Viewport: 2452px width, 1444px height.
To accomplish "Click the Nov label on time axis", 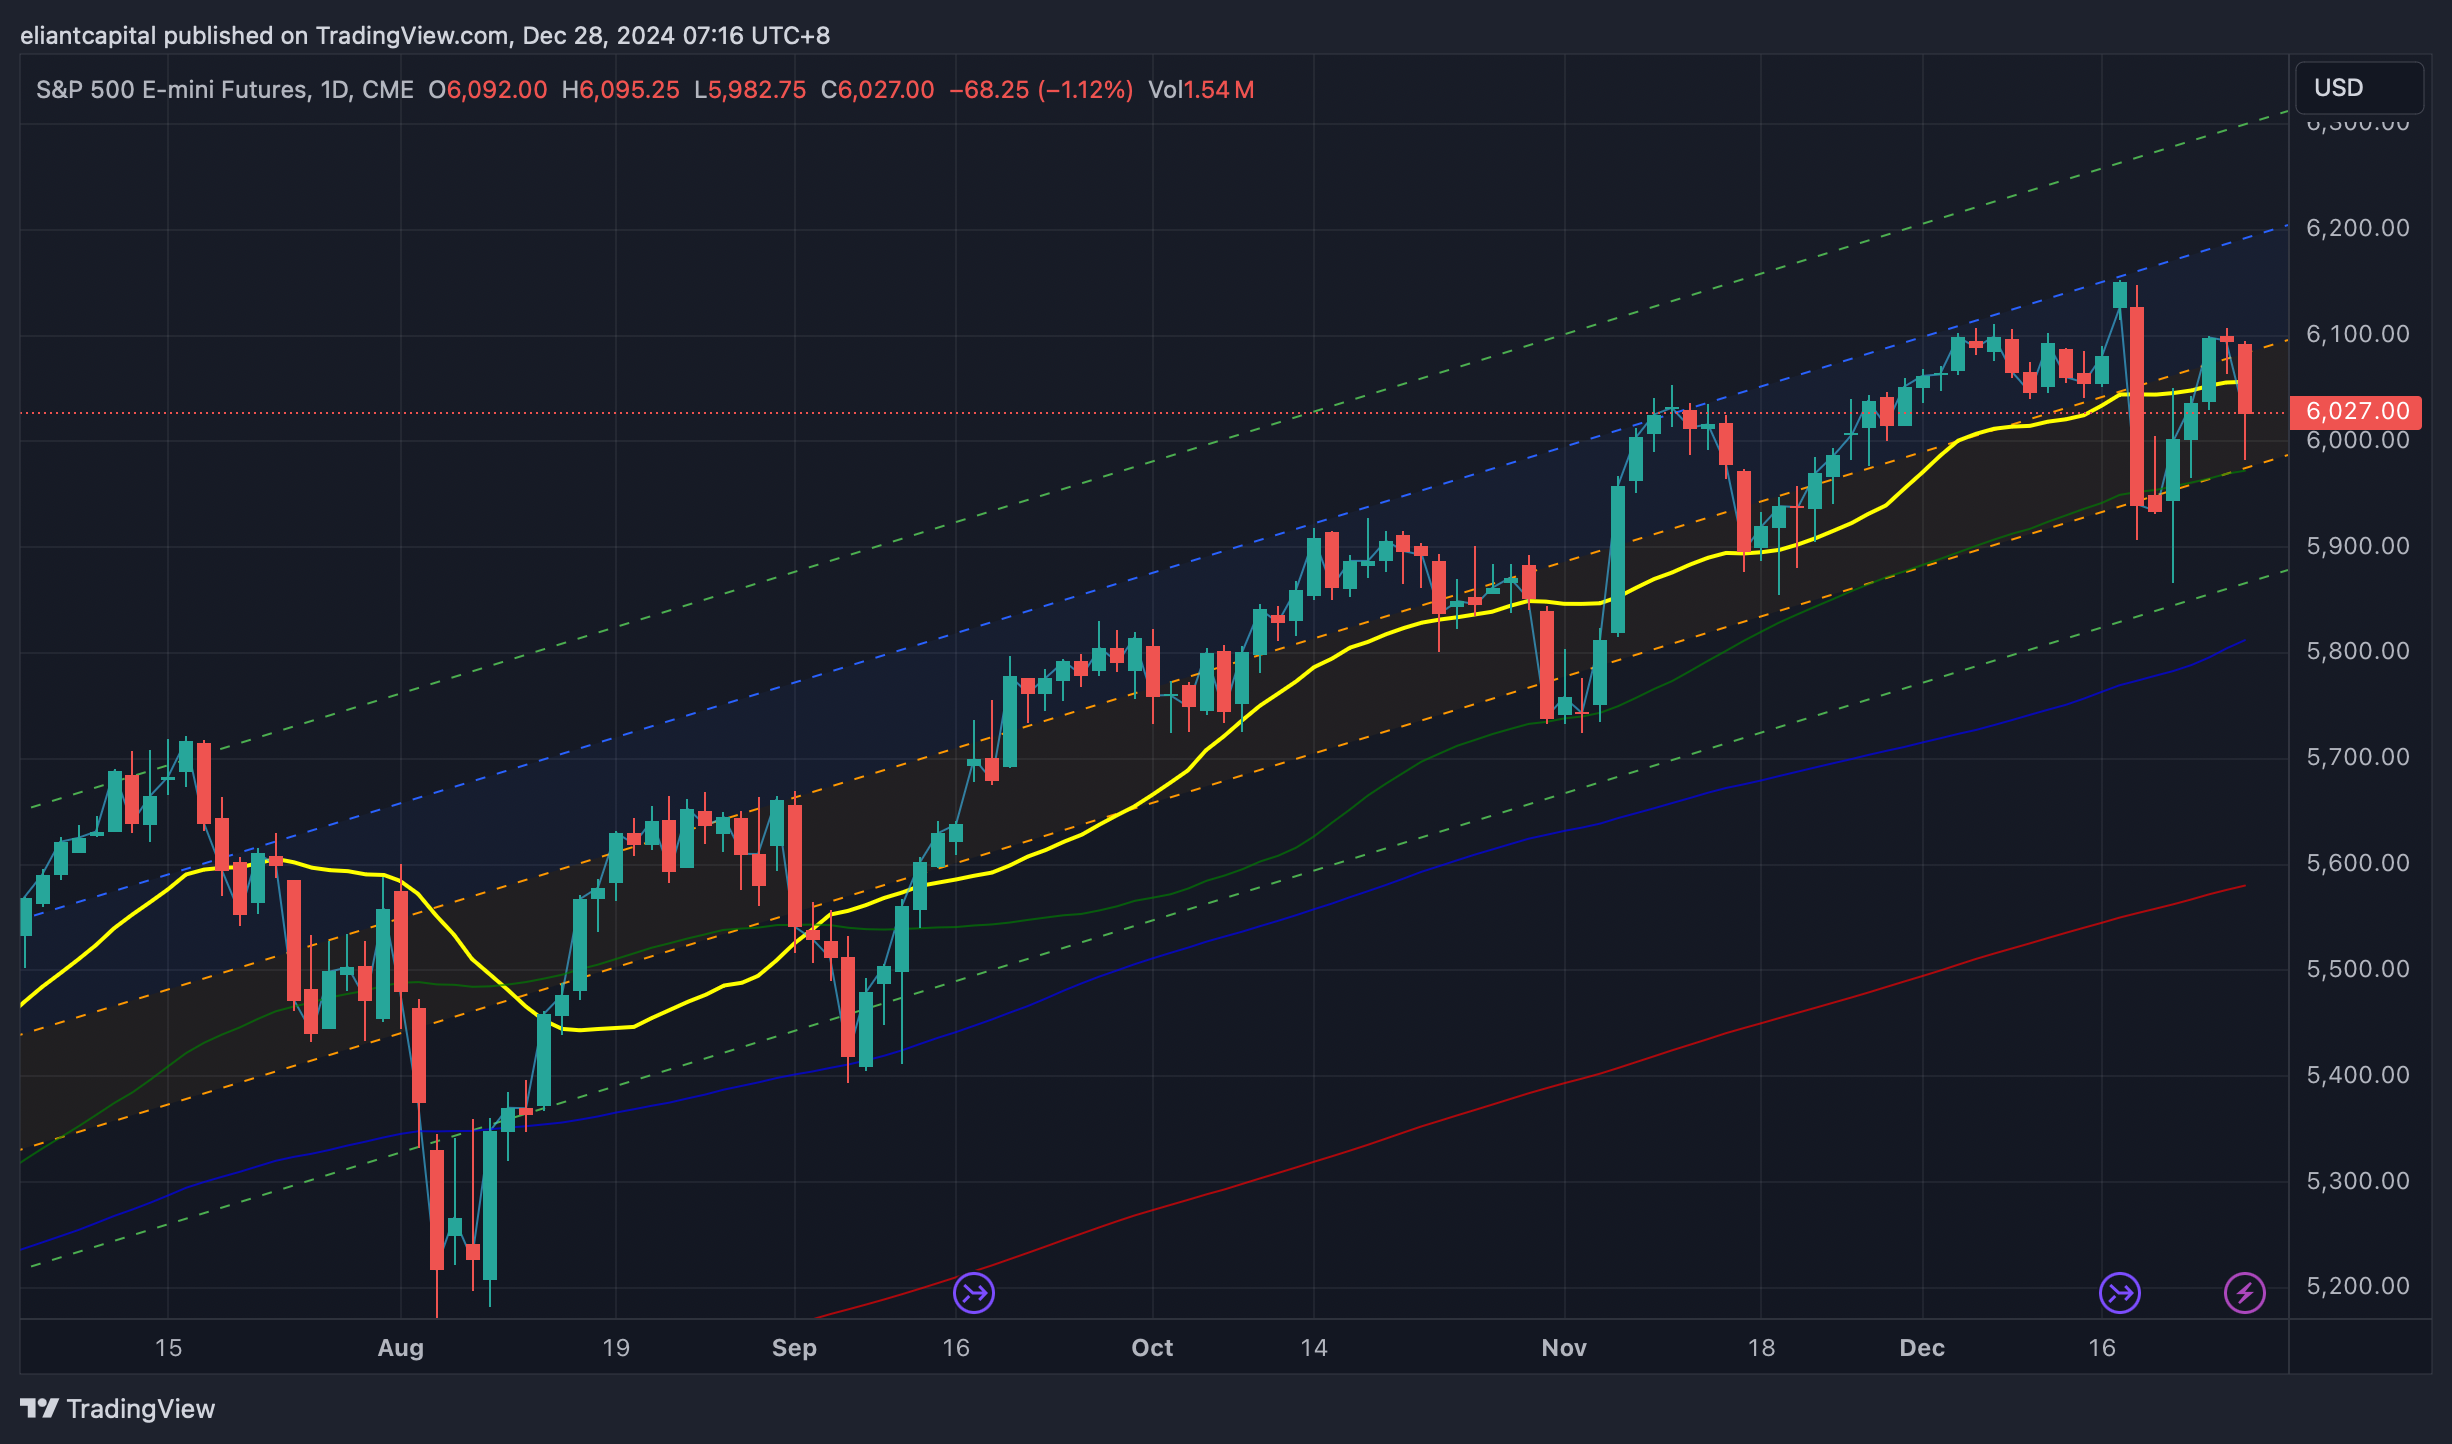I will coord(1564,1347).
